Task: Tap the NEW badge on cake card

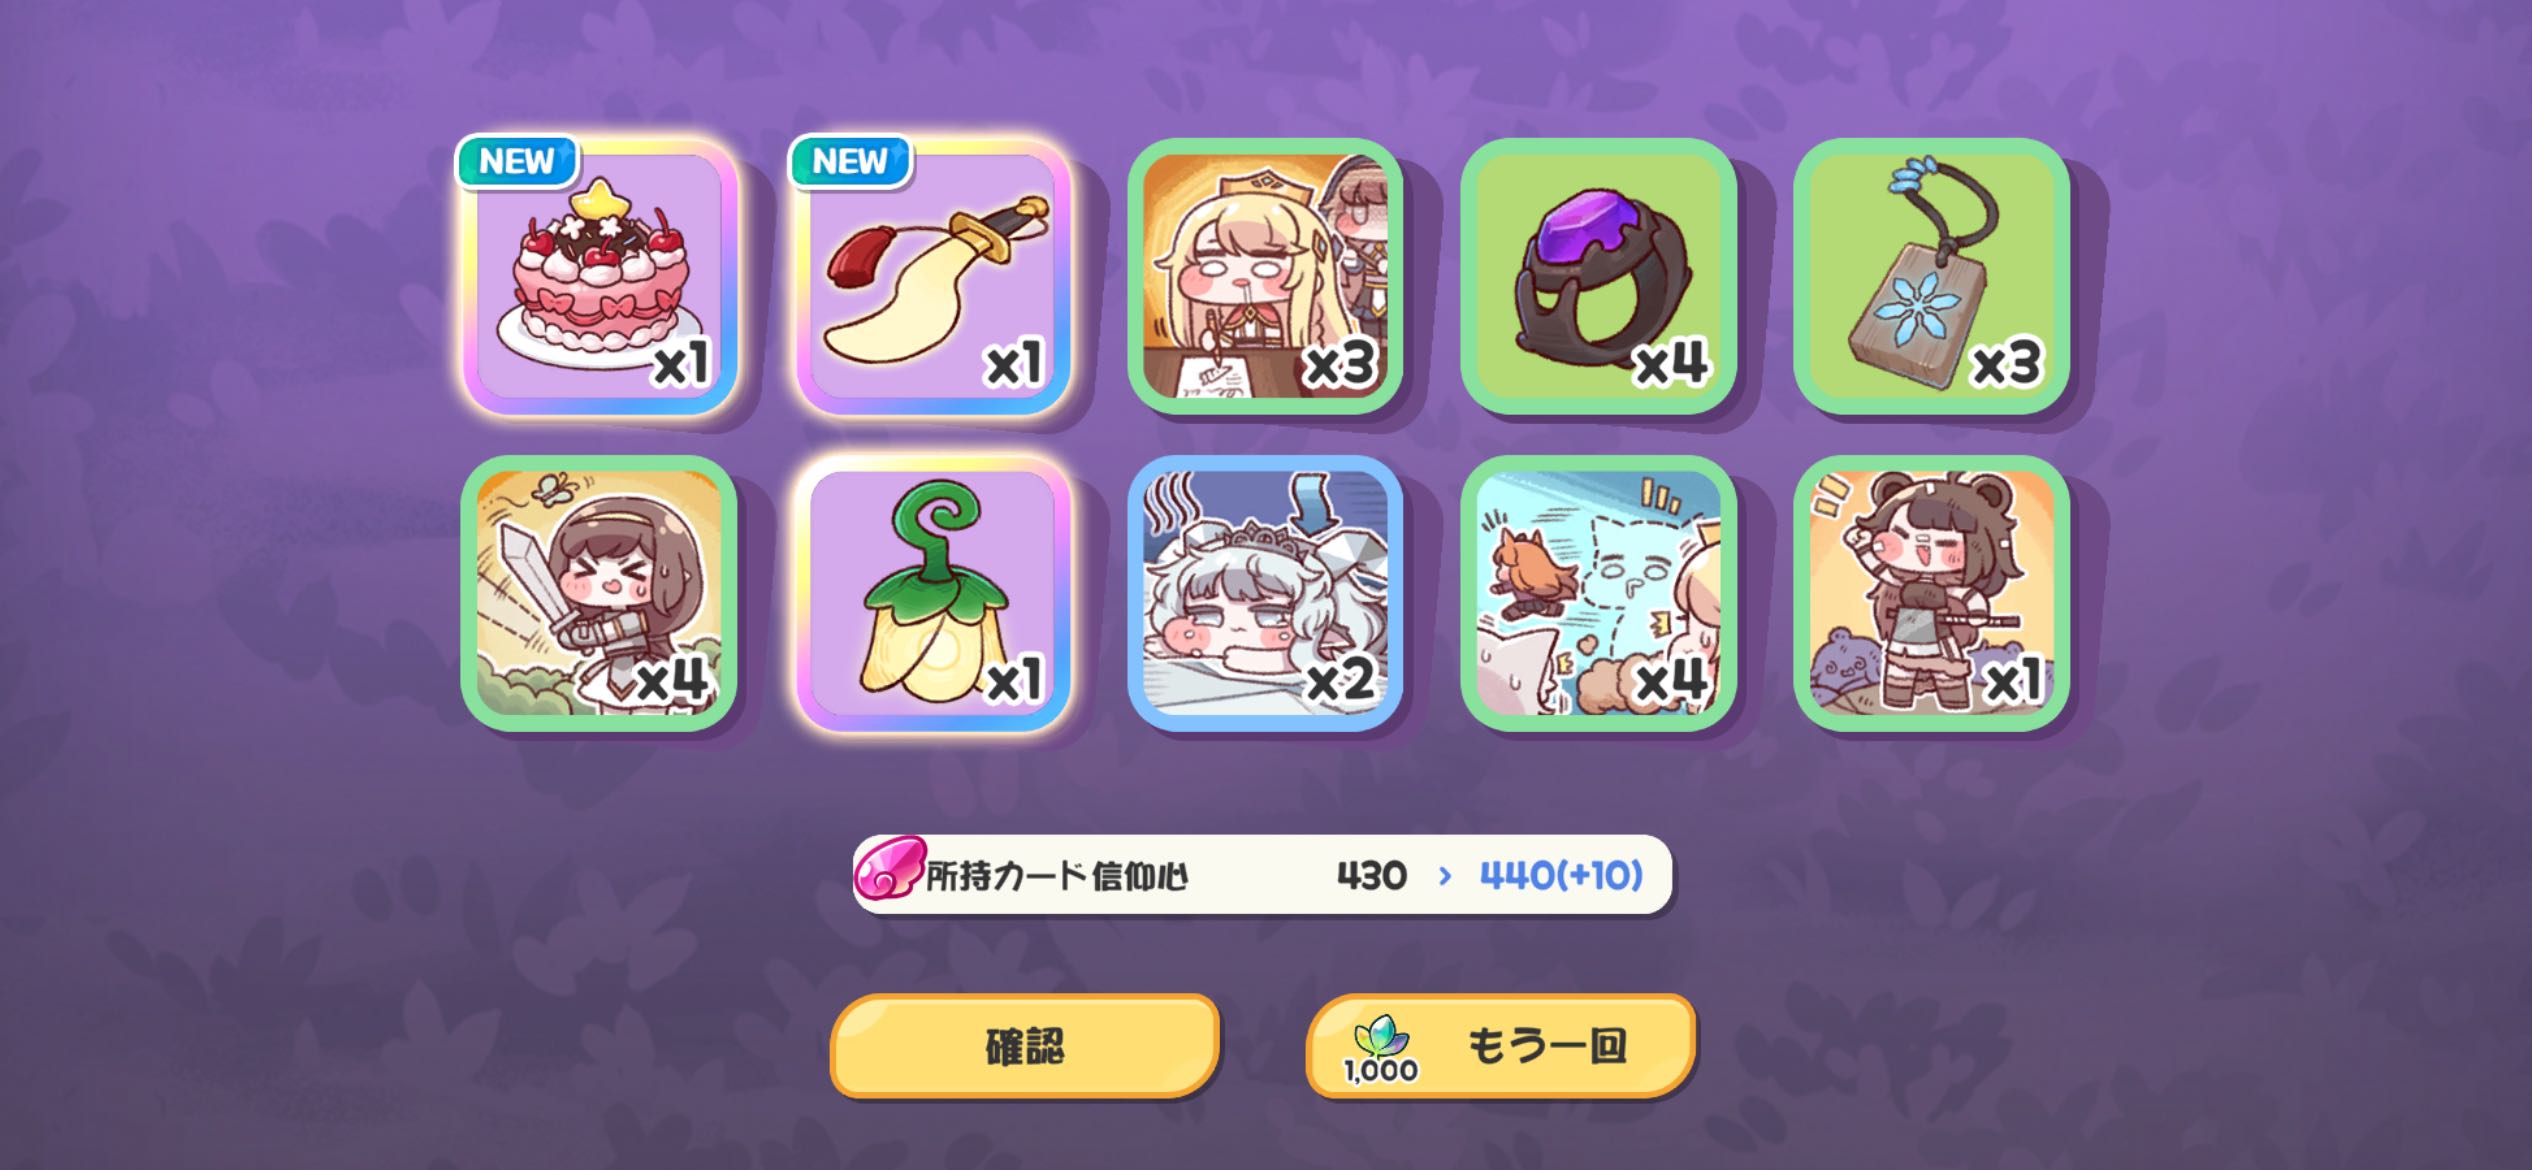Action: pyautogui.click(x=518, y=161)
